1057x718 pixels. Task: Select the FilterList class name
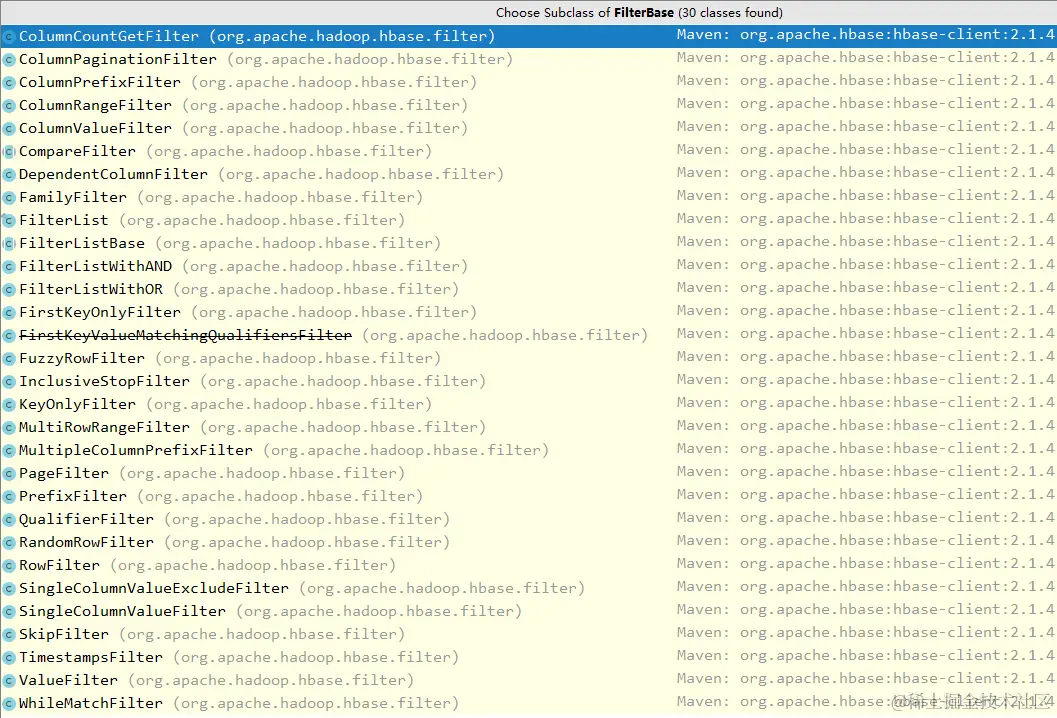click(64, 220)
